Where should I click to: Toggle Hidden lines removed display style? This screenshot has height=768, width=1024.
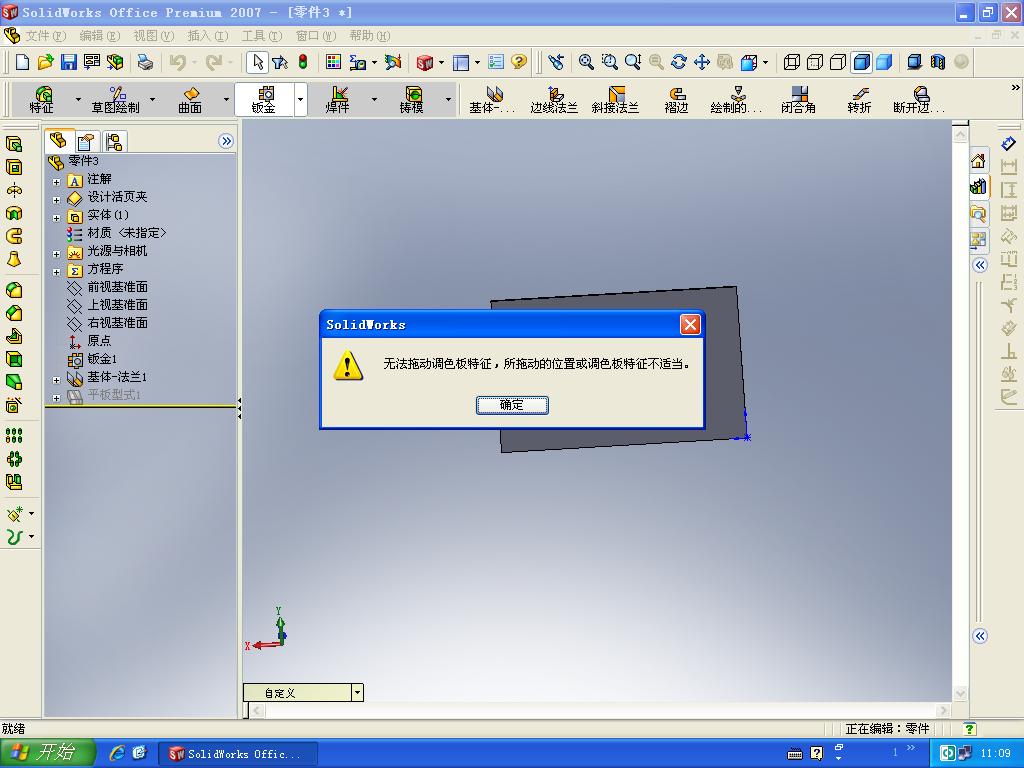(838, 62)
